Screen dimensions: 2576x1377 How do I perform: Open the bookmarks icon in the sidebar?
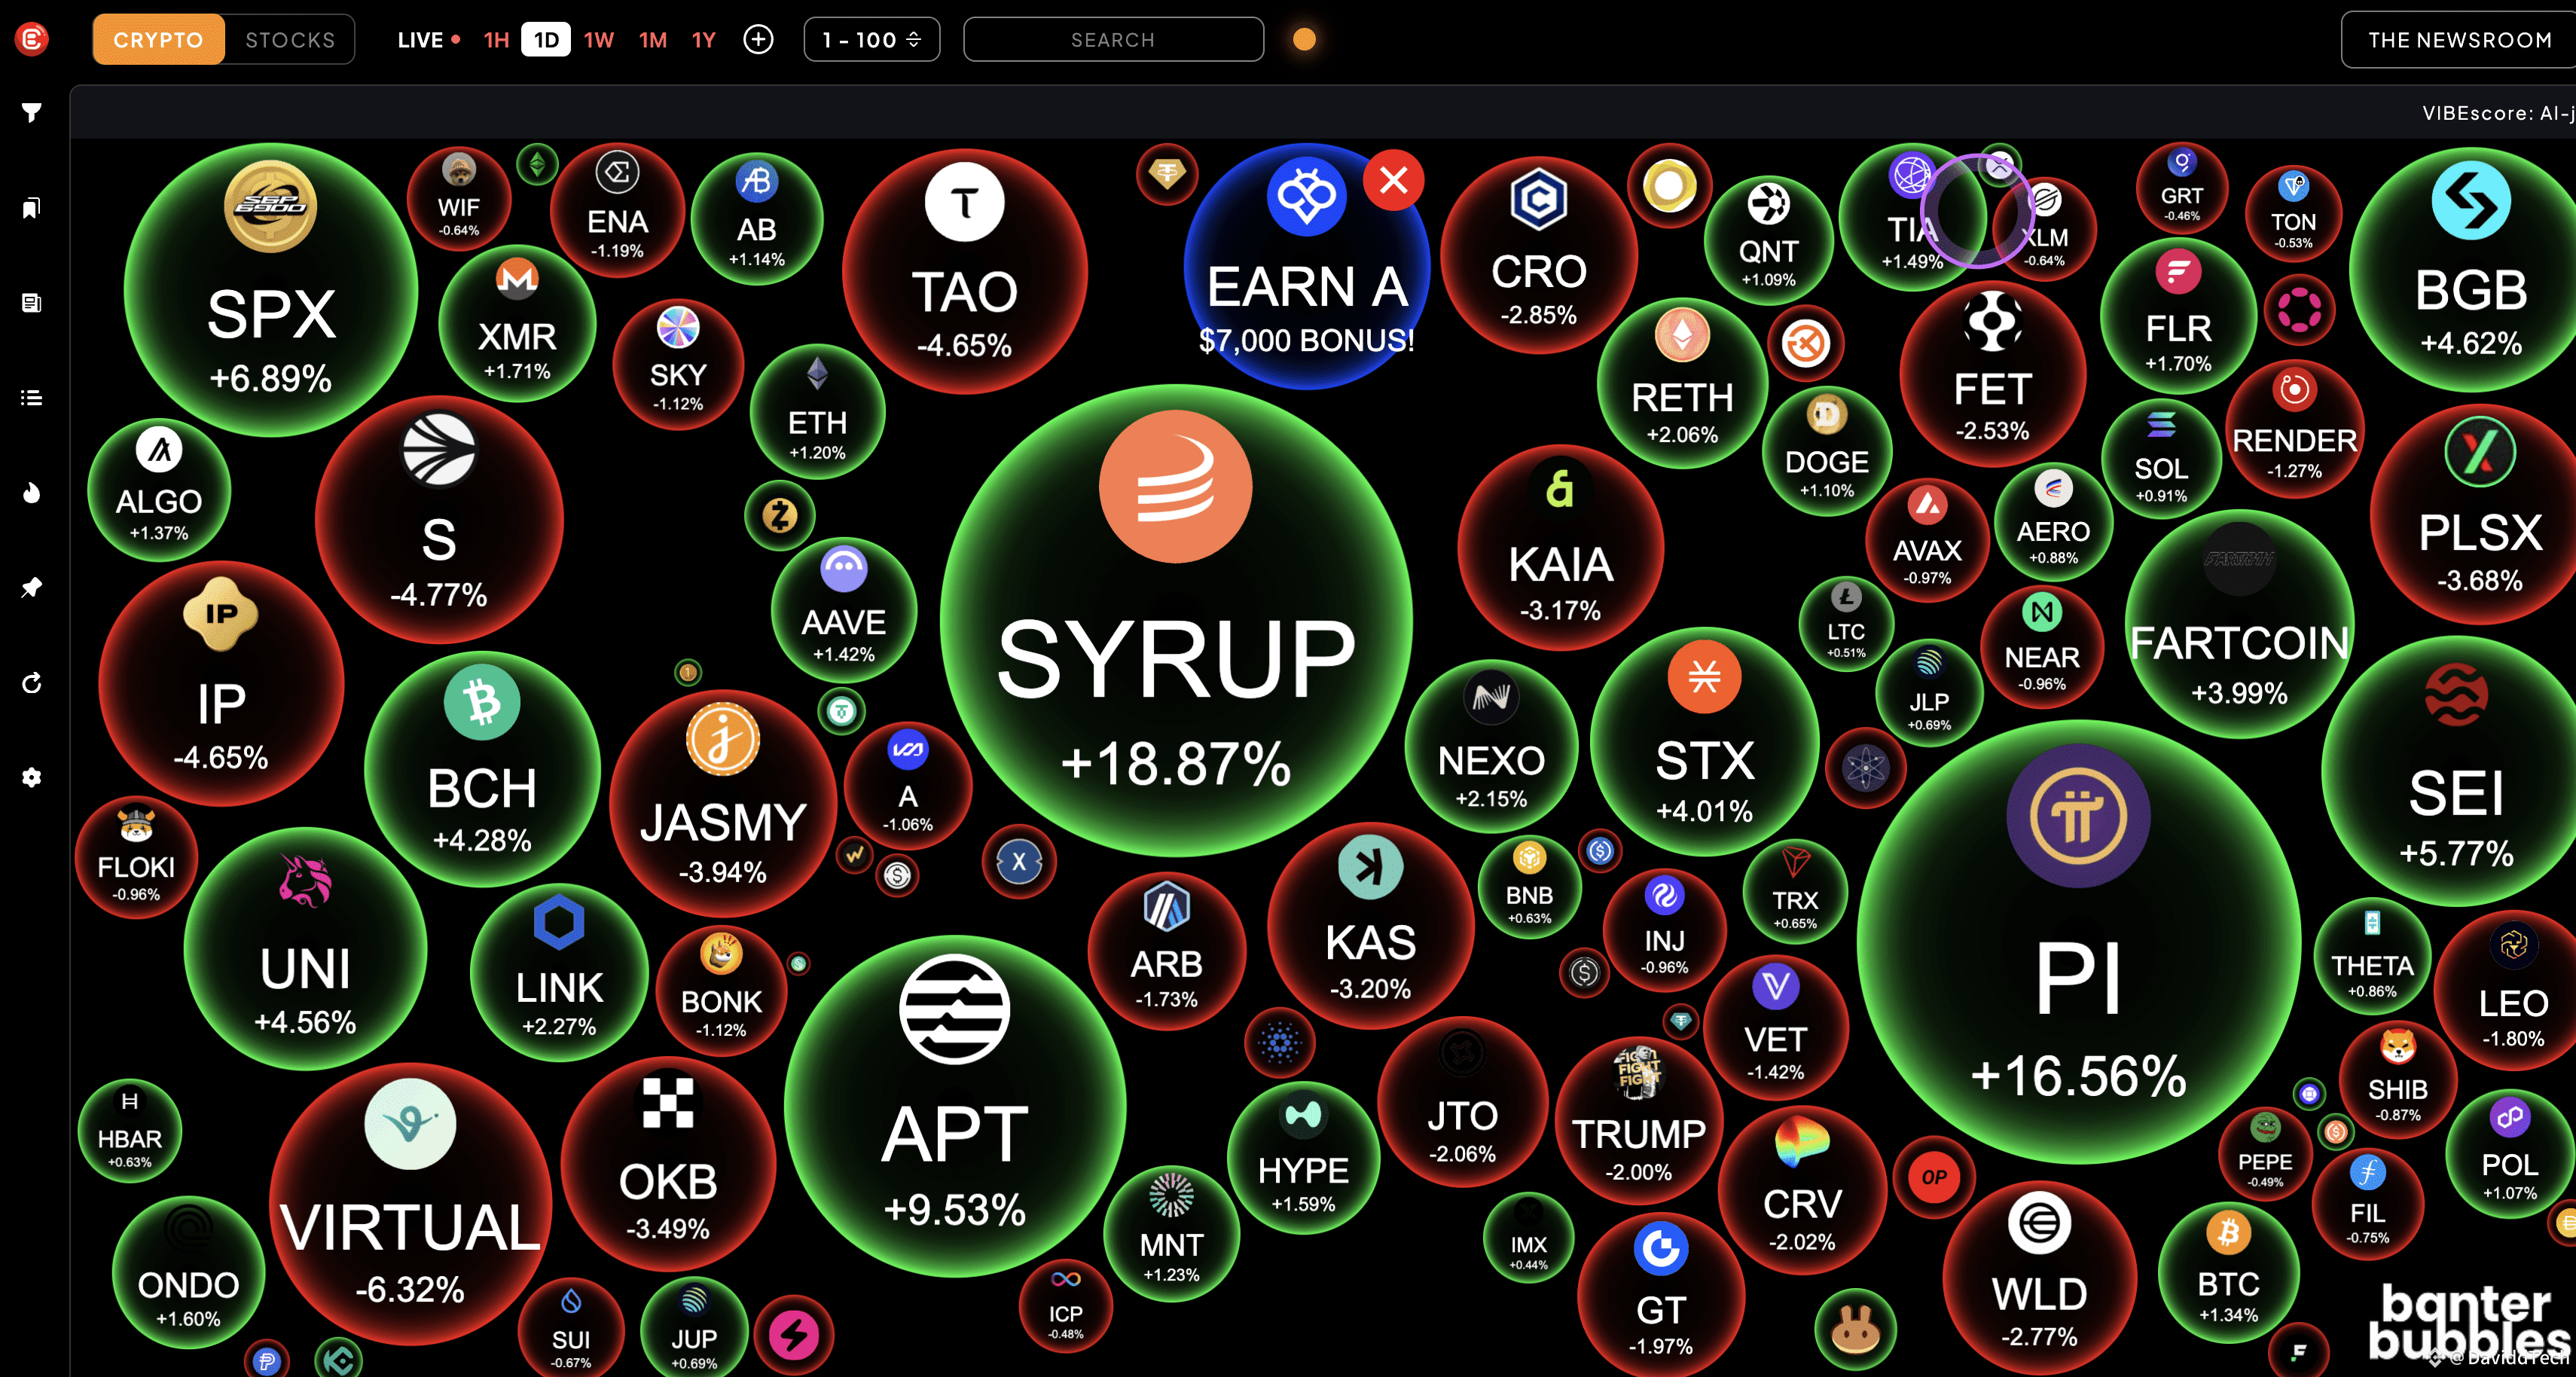coord(32,208)
